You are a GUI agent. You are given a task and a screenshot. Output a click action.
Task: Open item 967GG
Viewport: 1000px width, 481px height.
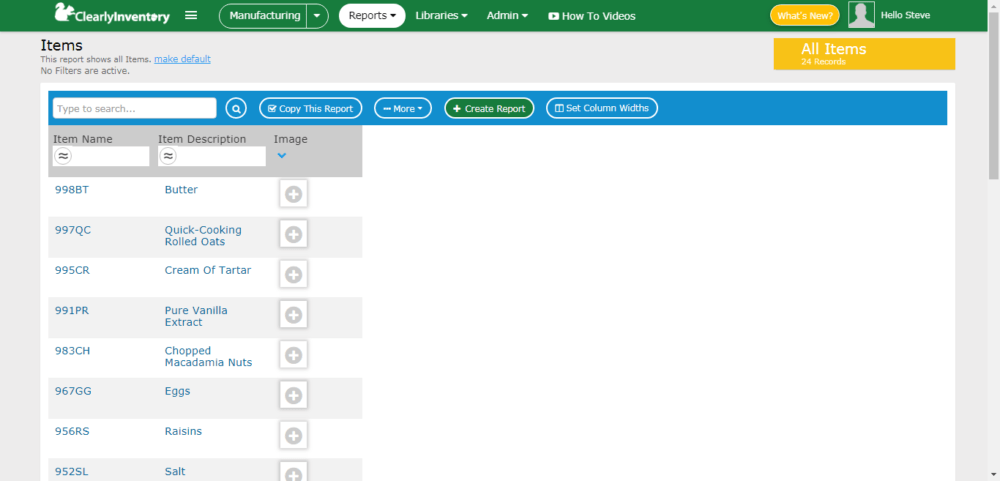click(x=73, y=390)
